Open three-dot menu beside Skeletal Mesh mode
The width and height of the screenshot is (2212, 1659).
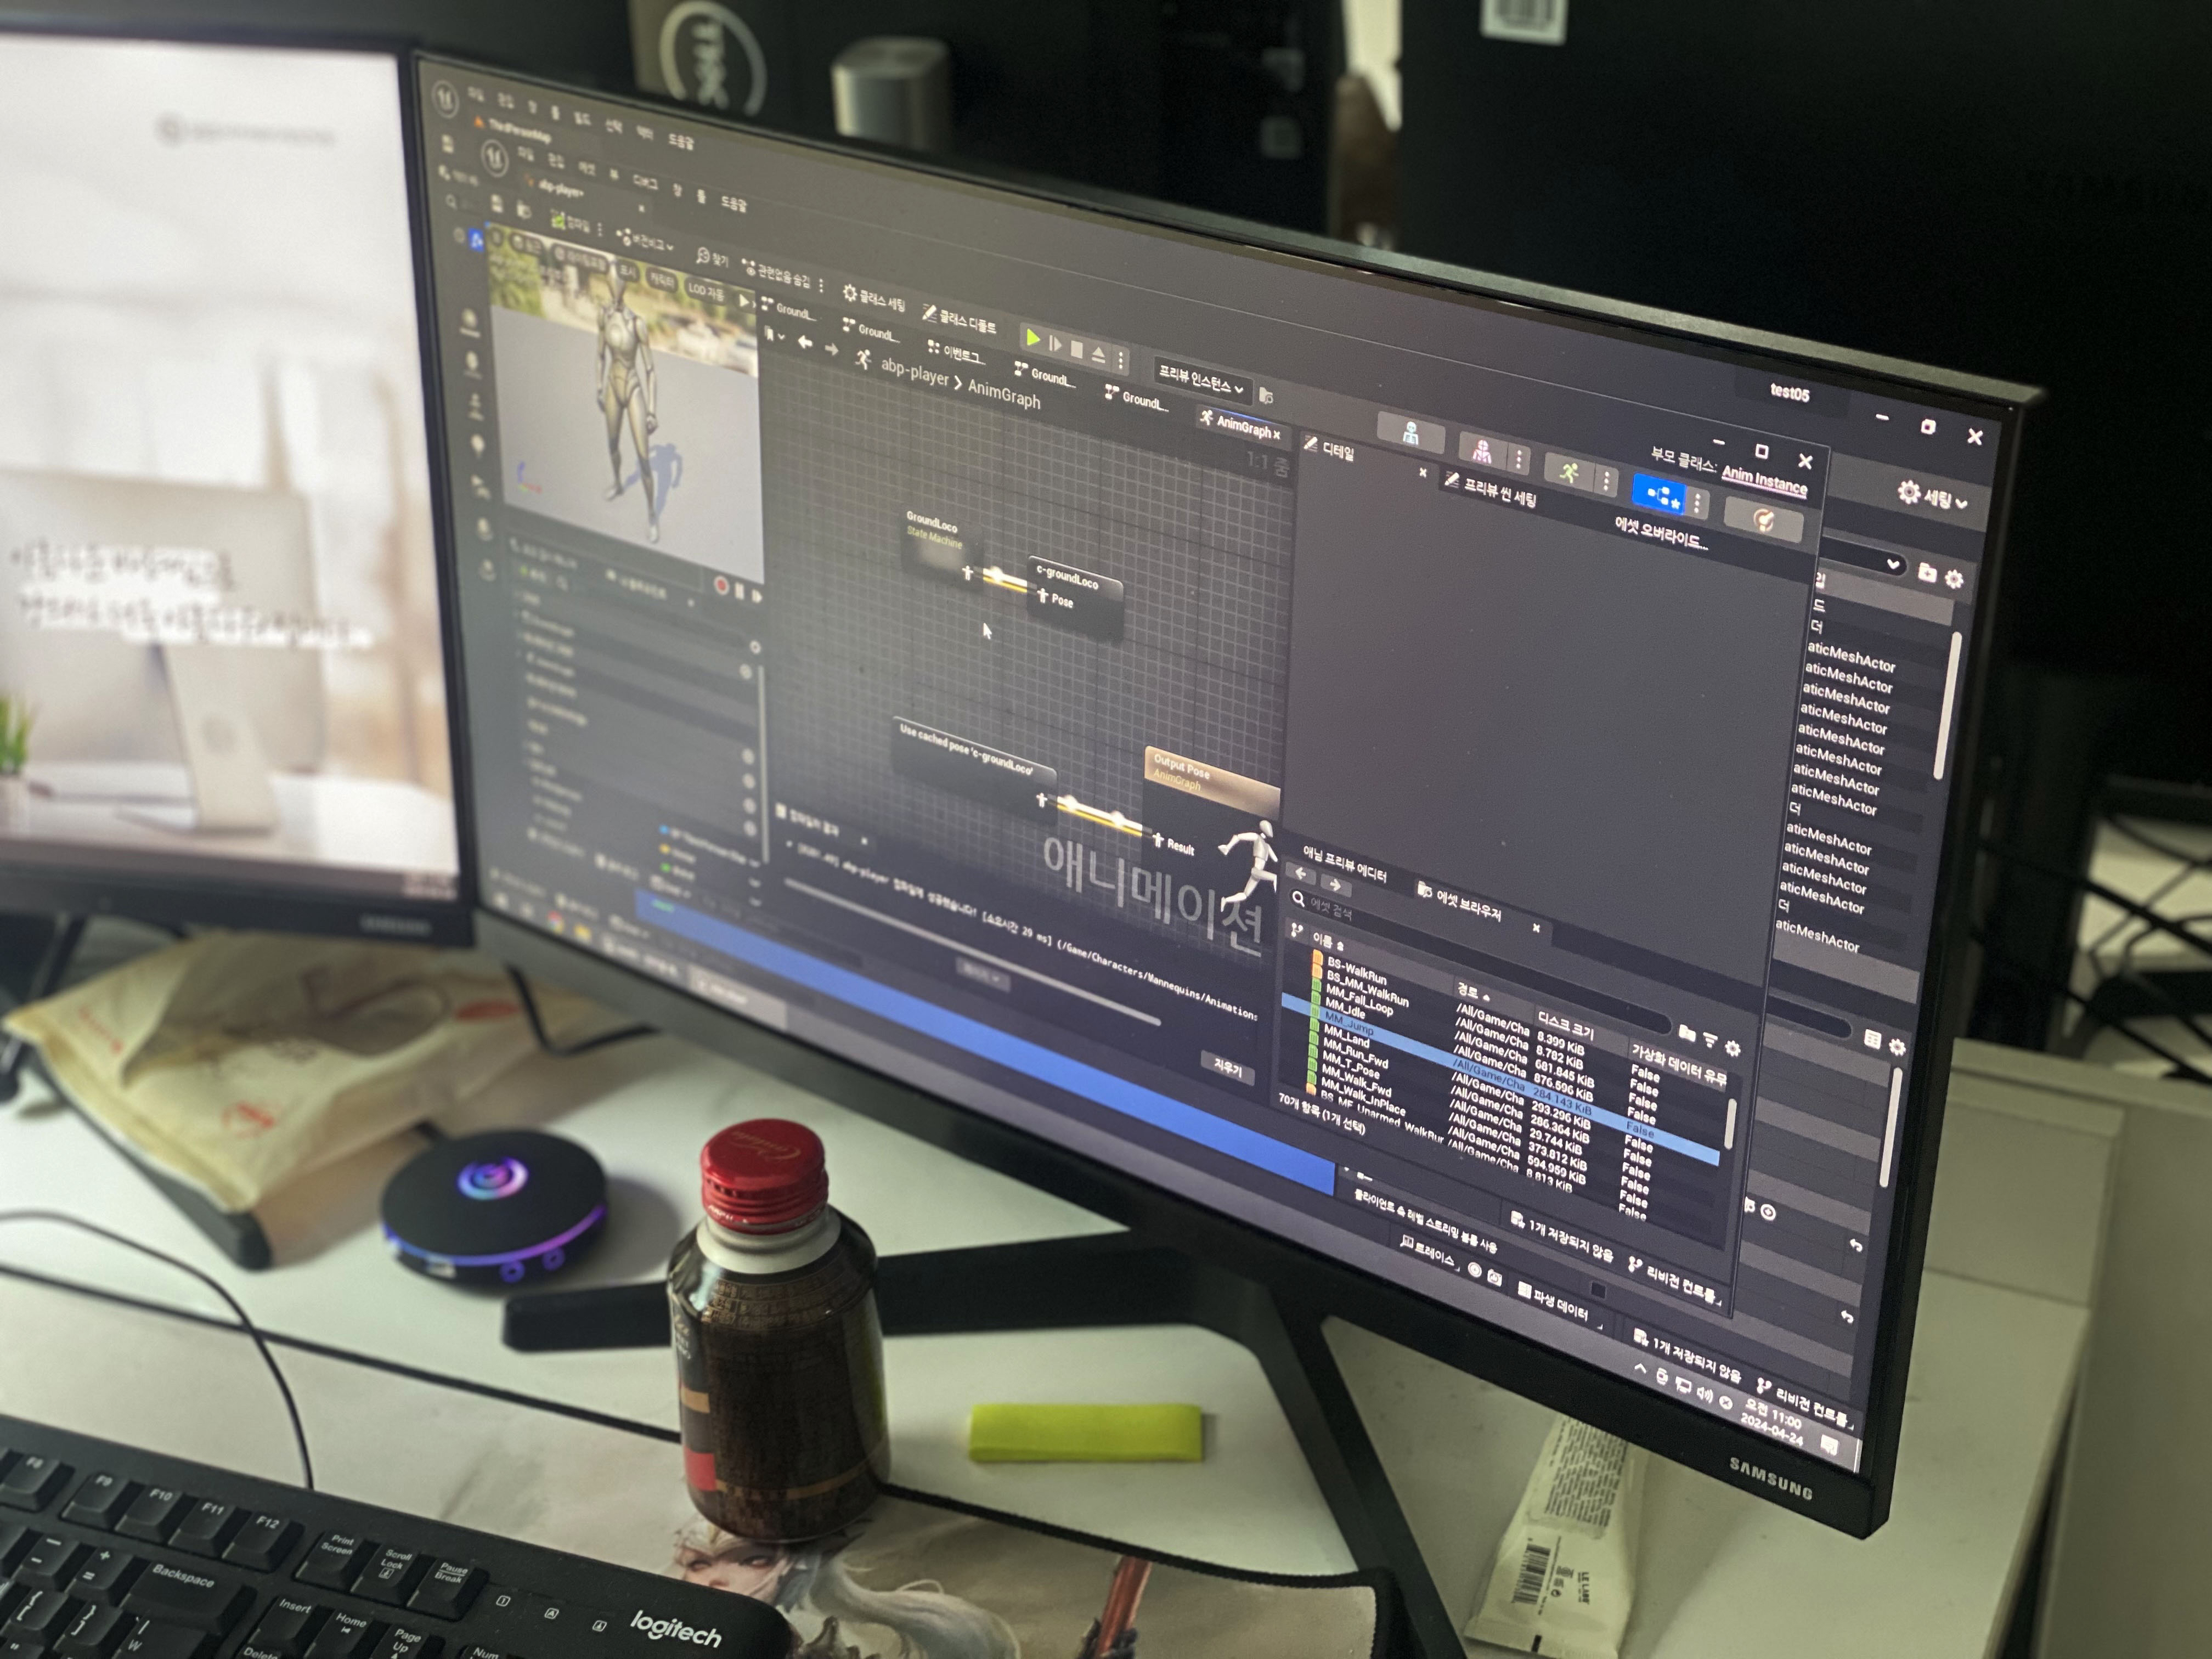[x=1518, y=460]
